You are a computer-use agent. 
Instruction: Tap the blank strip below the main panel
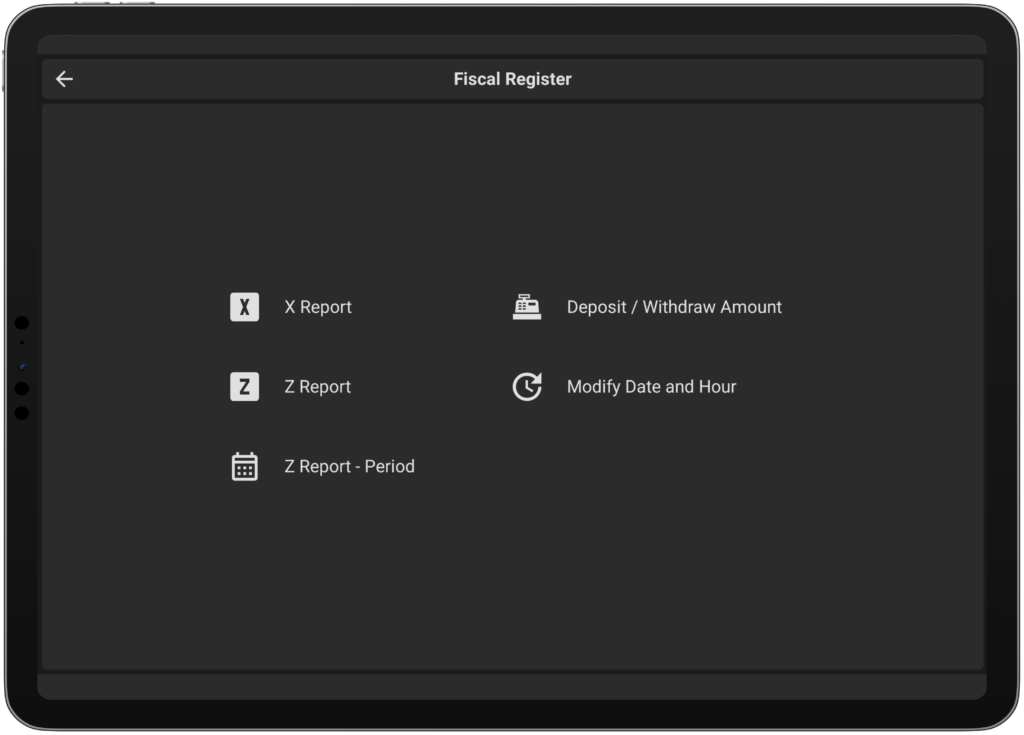pos(512,686)
